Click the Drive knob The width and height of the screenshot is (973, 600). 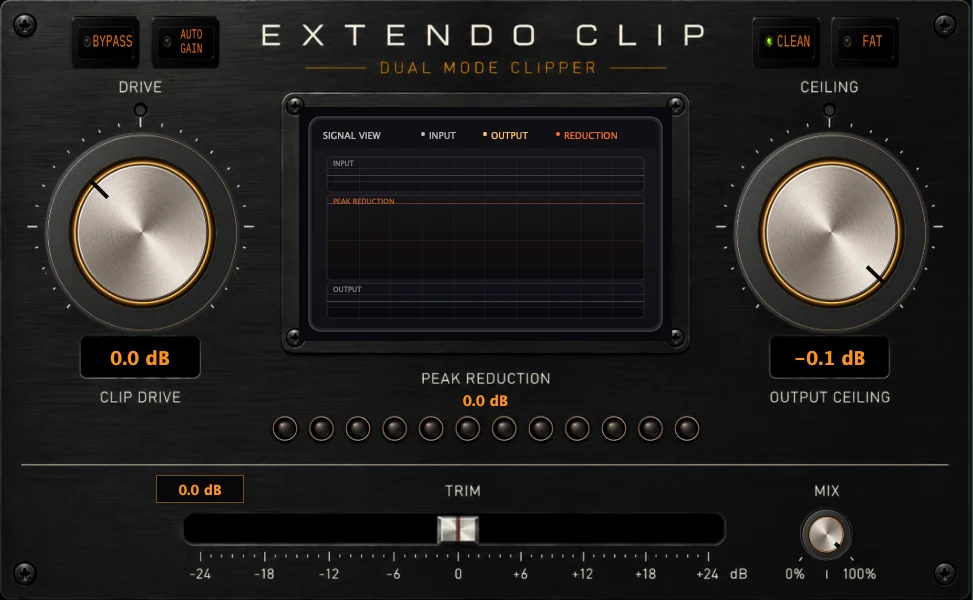[x=142, y=231]
